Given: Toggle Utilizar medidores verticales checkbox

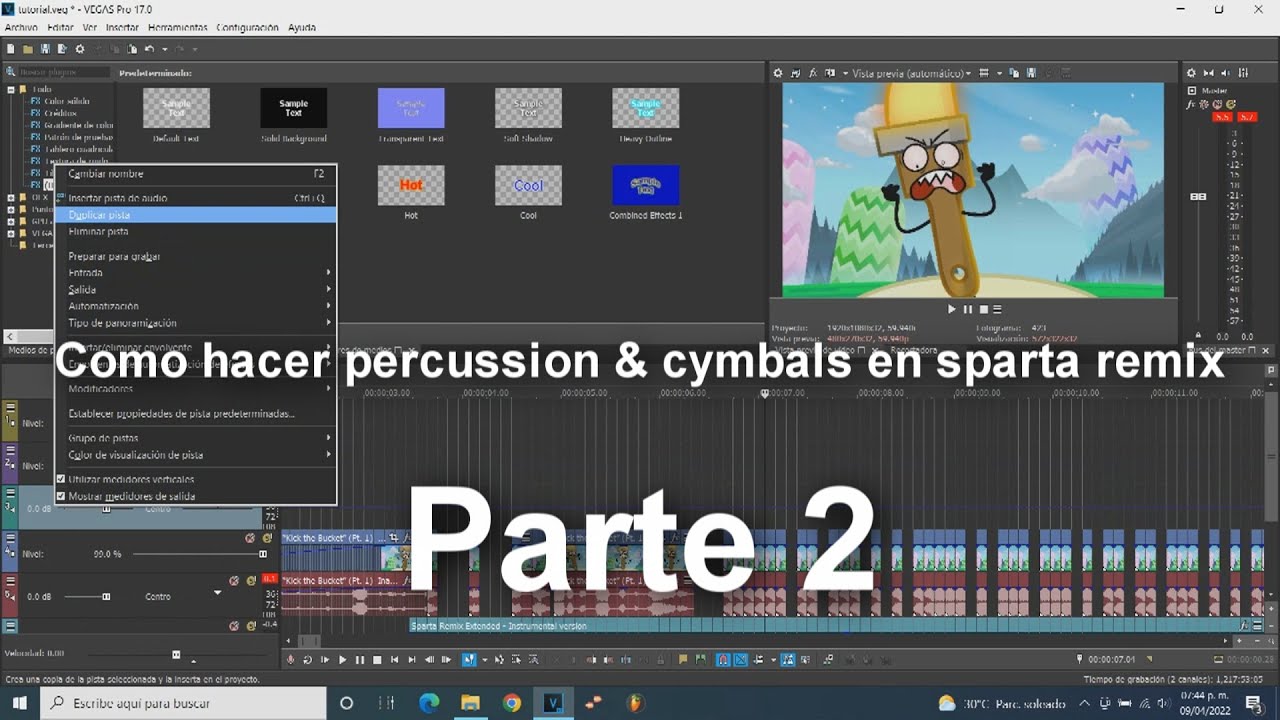Looking at the screenshot, I should 61,479.
